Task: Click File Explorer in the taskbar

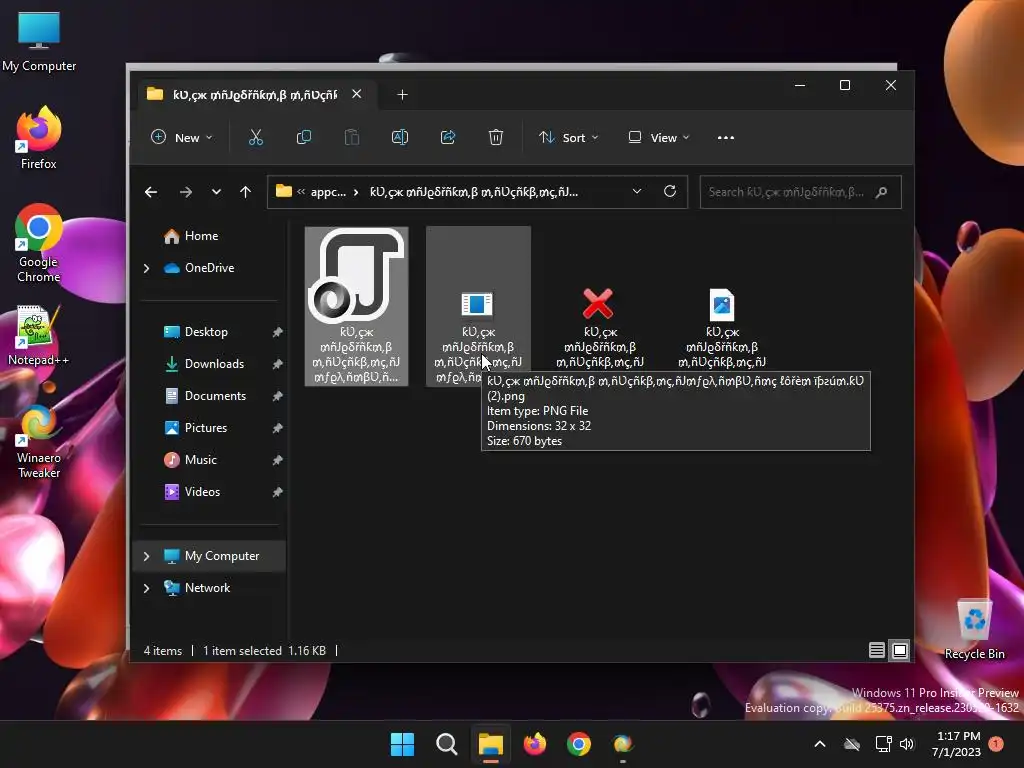Action: (x=490, y=744)
